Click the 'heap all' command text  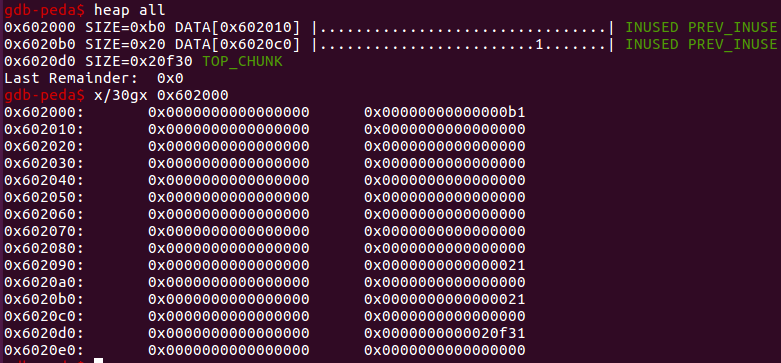[130, 9]
